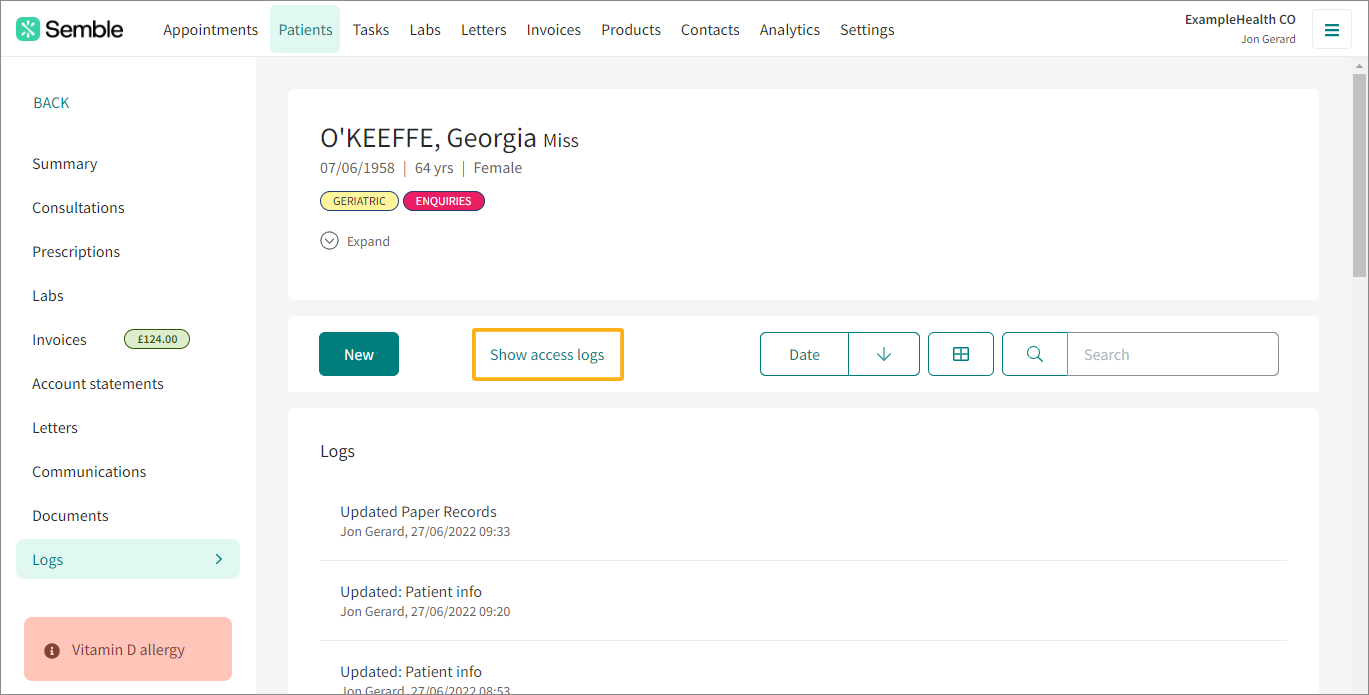Select Logs in the patient sidebar
This screenshot has width=1369, height=695.
coord(128,559)
